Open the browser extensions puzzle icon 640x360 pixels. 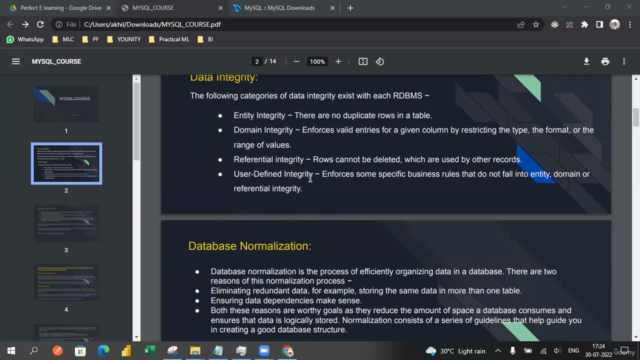[x=584, y=24]
